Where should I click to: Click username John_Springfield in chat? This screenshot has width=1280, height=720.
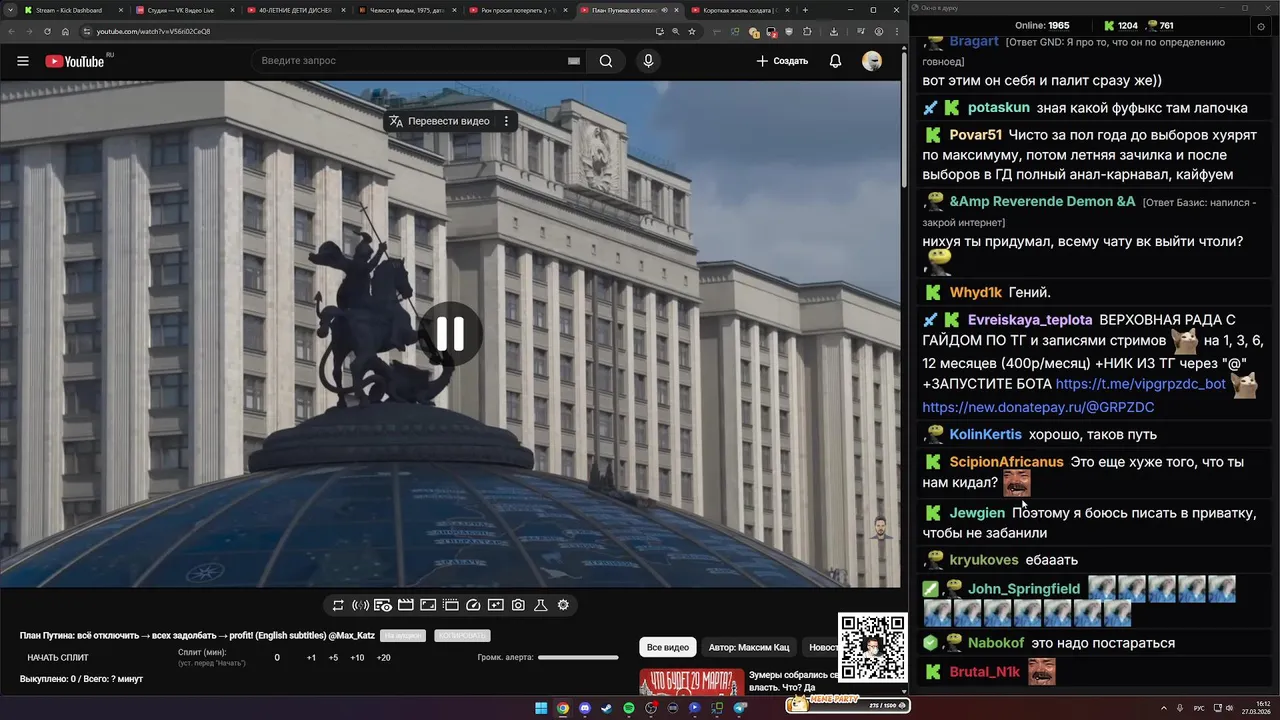click(1024, 588)
